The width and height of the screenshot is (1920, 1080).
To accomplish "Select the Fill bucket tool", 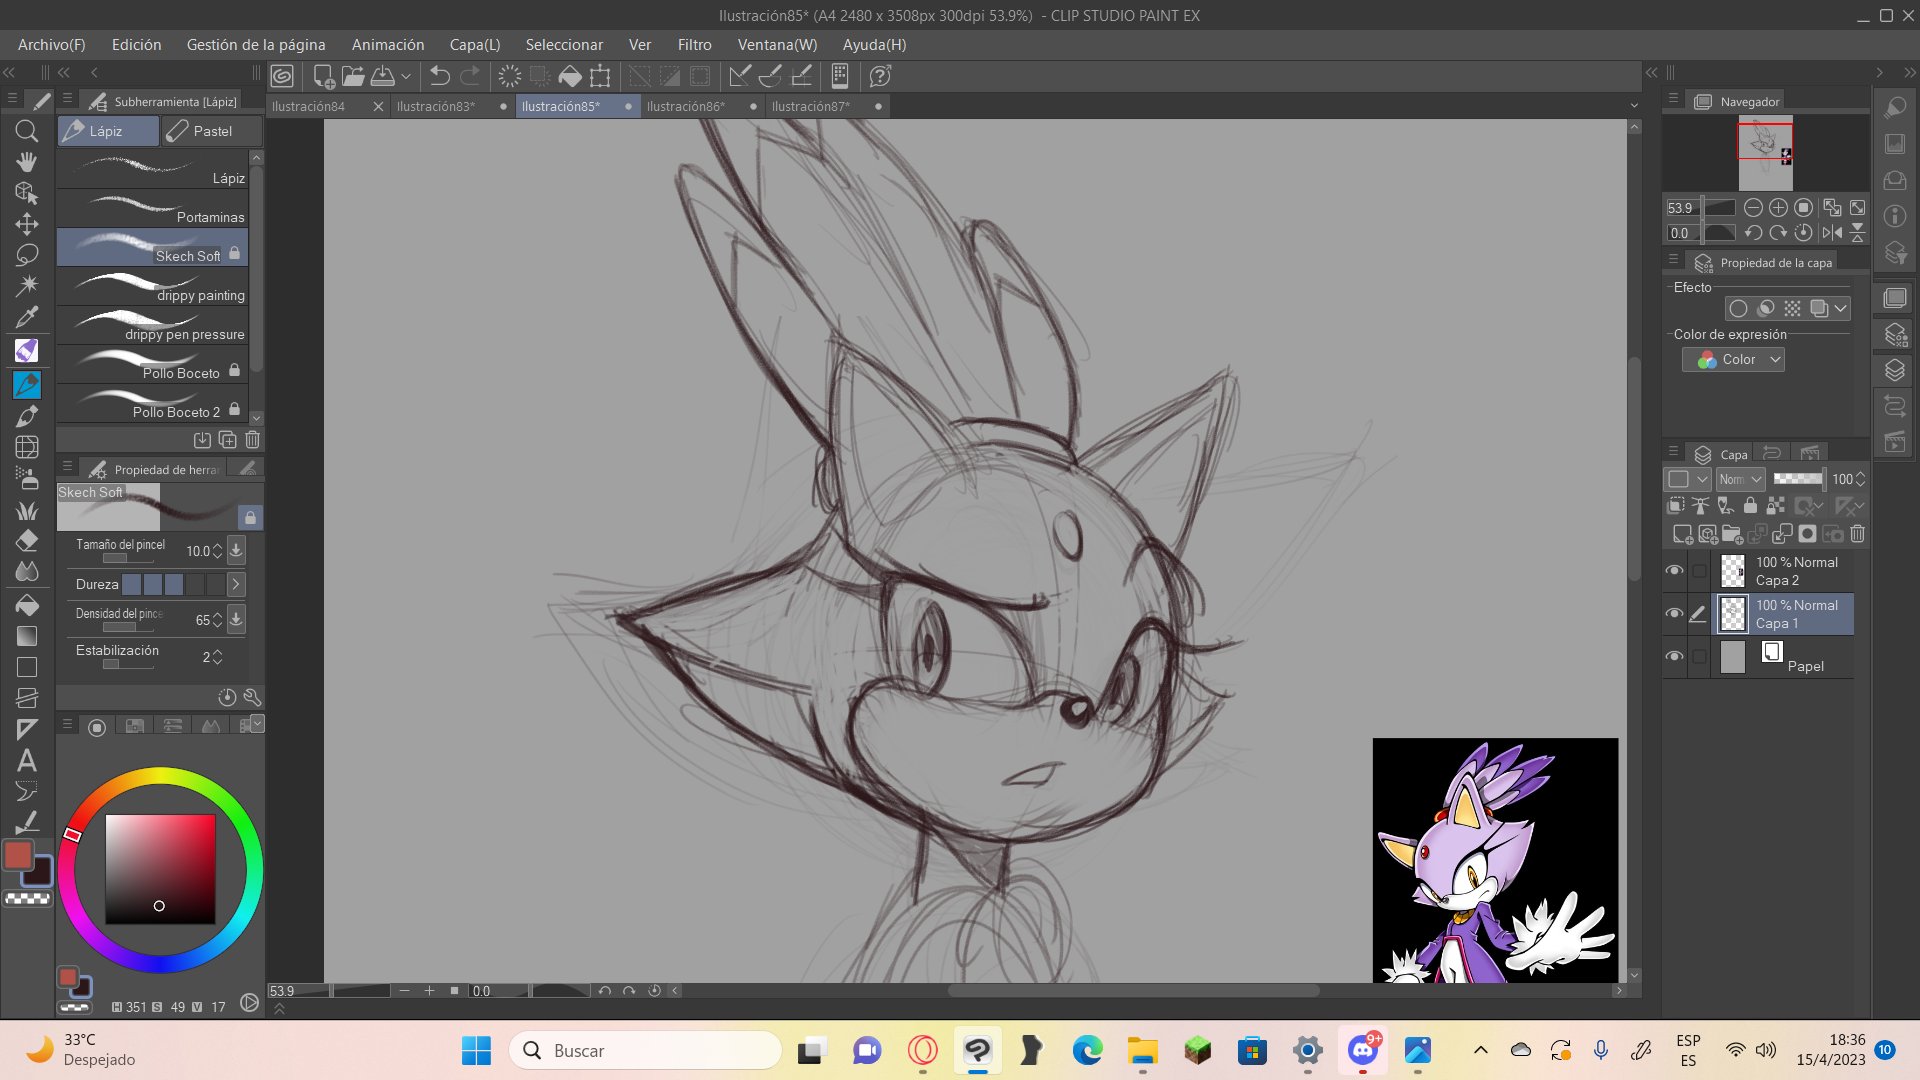I will coord(27,604).
